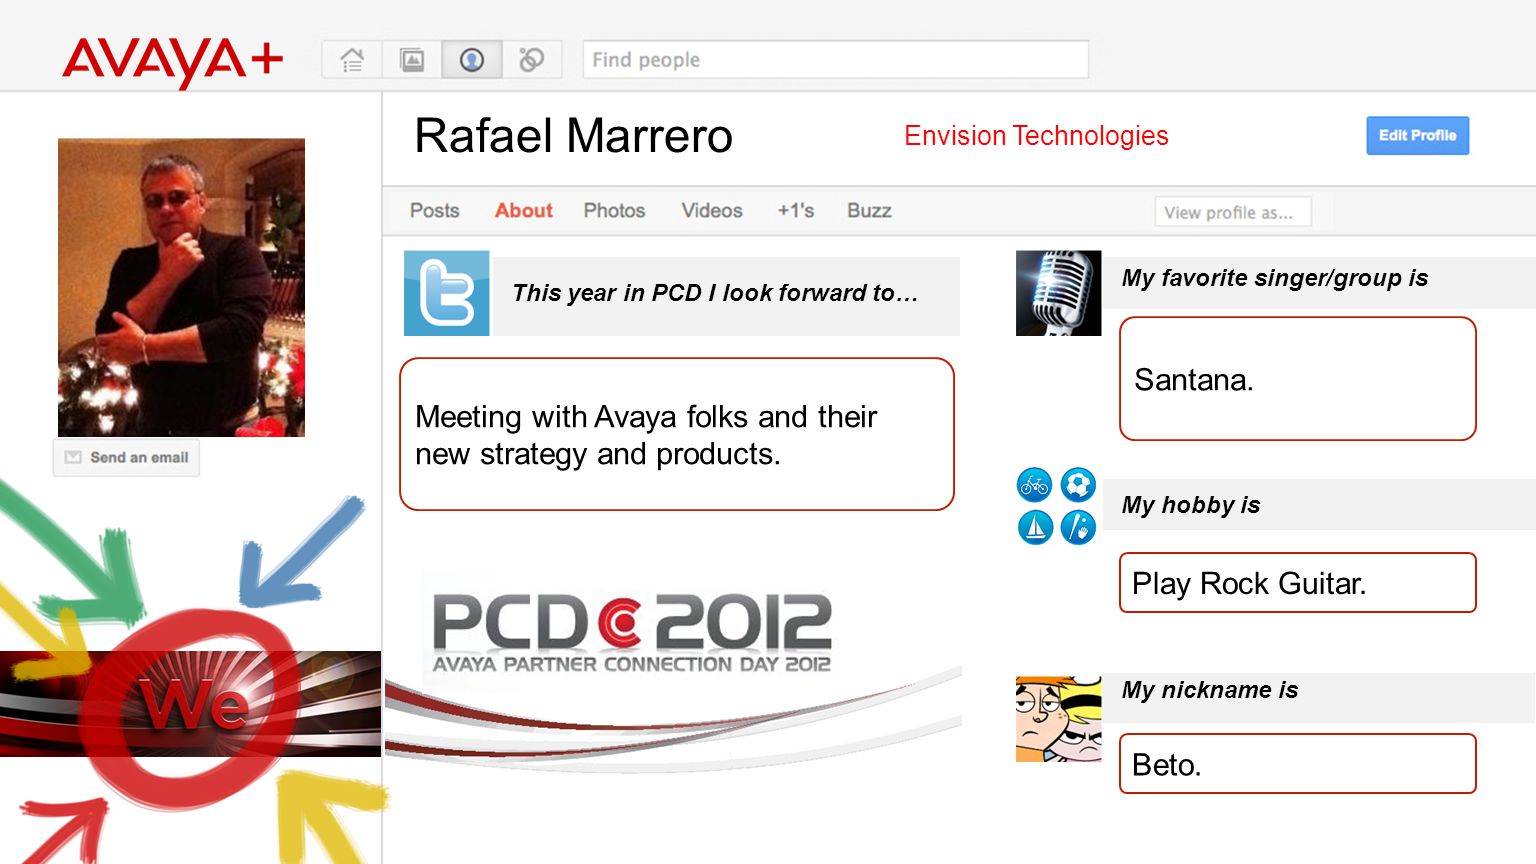
Task: Click the Send an email button
Action: click(x=126, y=458)
